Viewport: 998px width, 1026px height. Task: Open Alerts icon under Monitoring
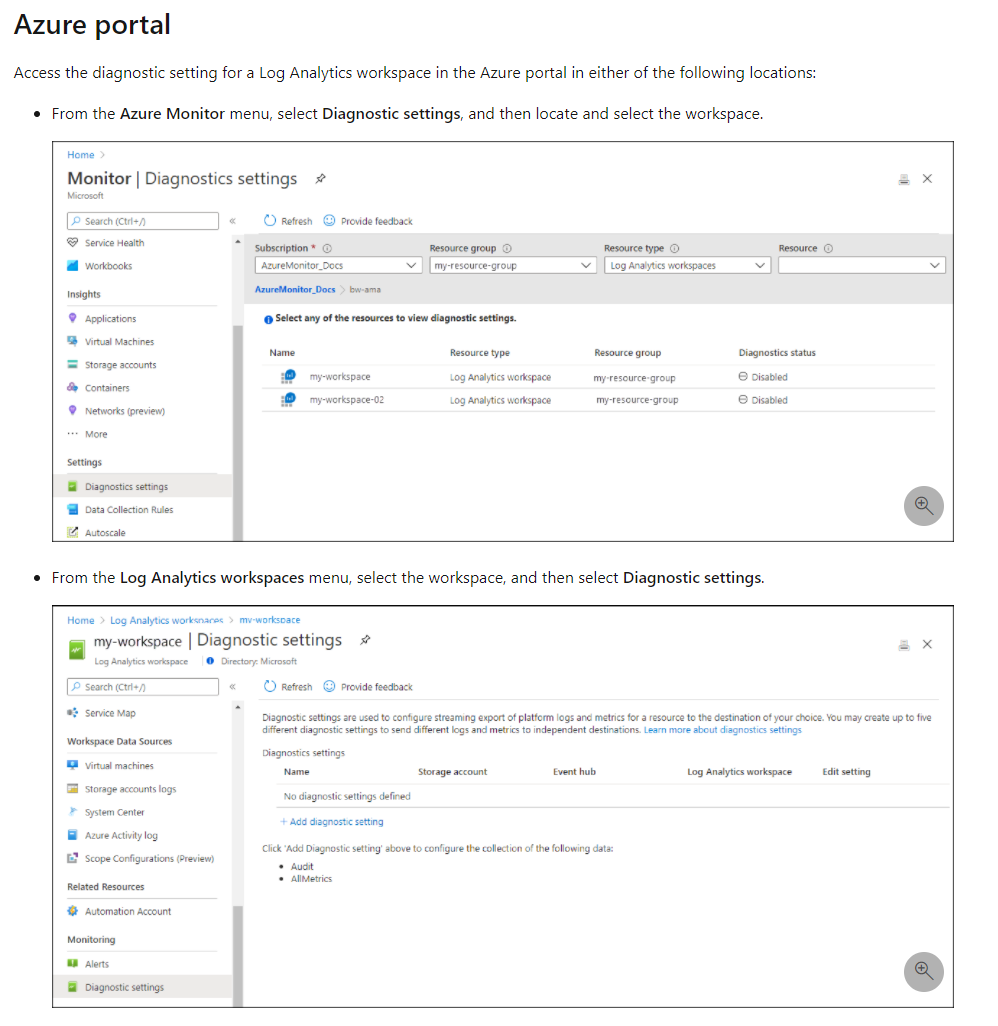point(73,963)
